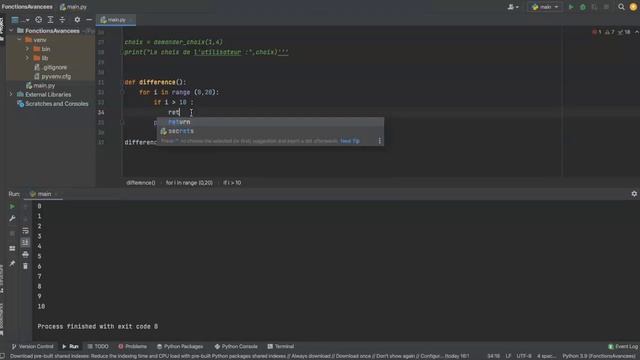Open the Version Control tool window
This screenshot has height=360, width=640.
pos(32,347)
